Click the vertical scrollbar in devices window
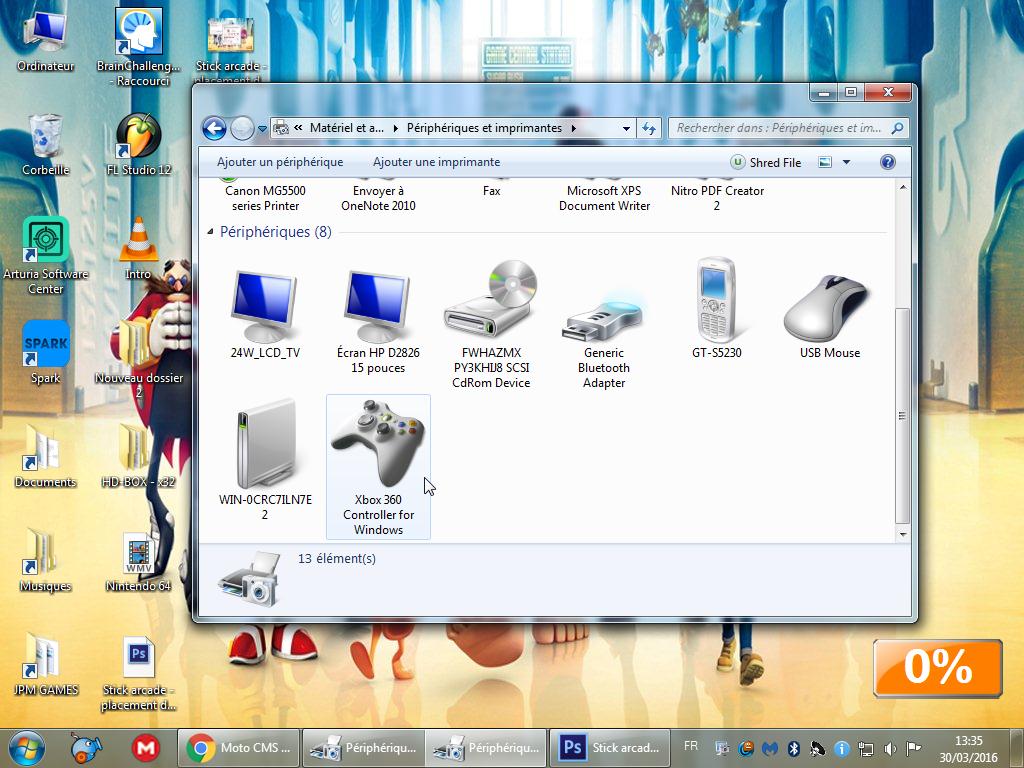 (x=903, y=414)
